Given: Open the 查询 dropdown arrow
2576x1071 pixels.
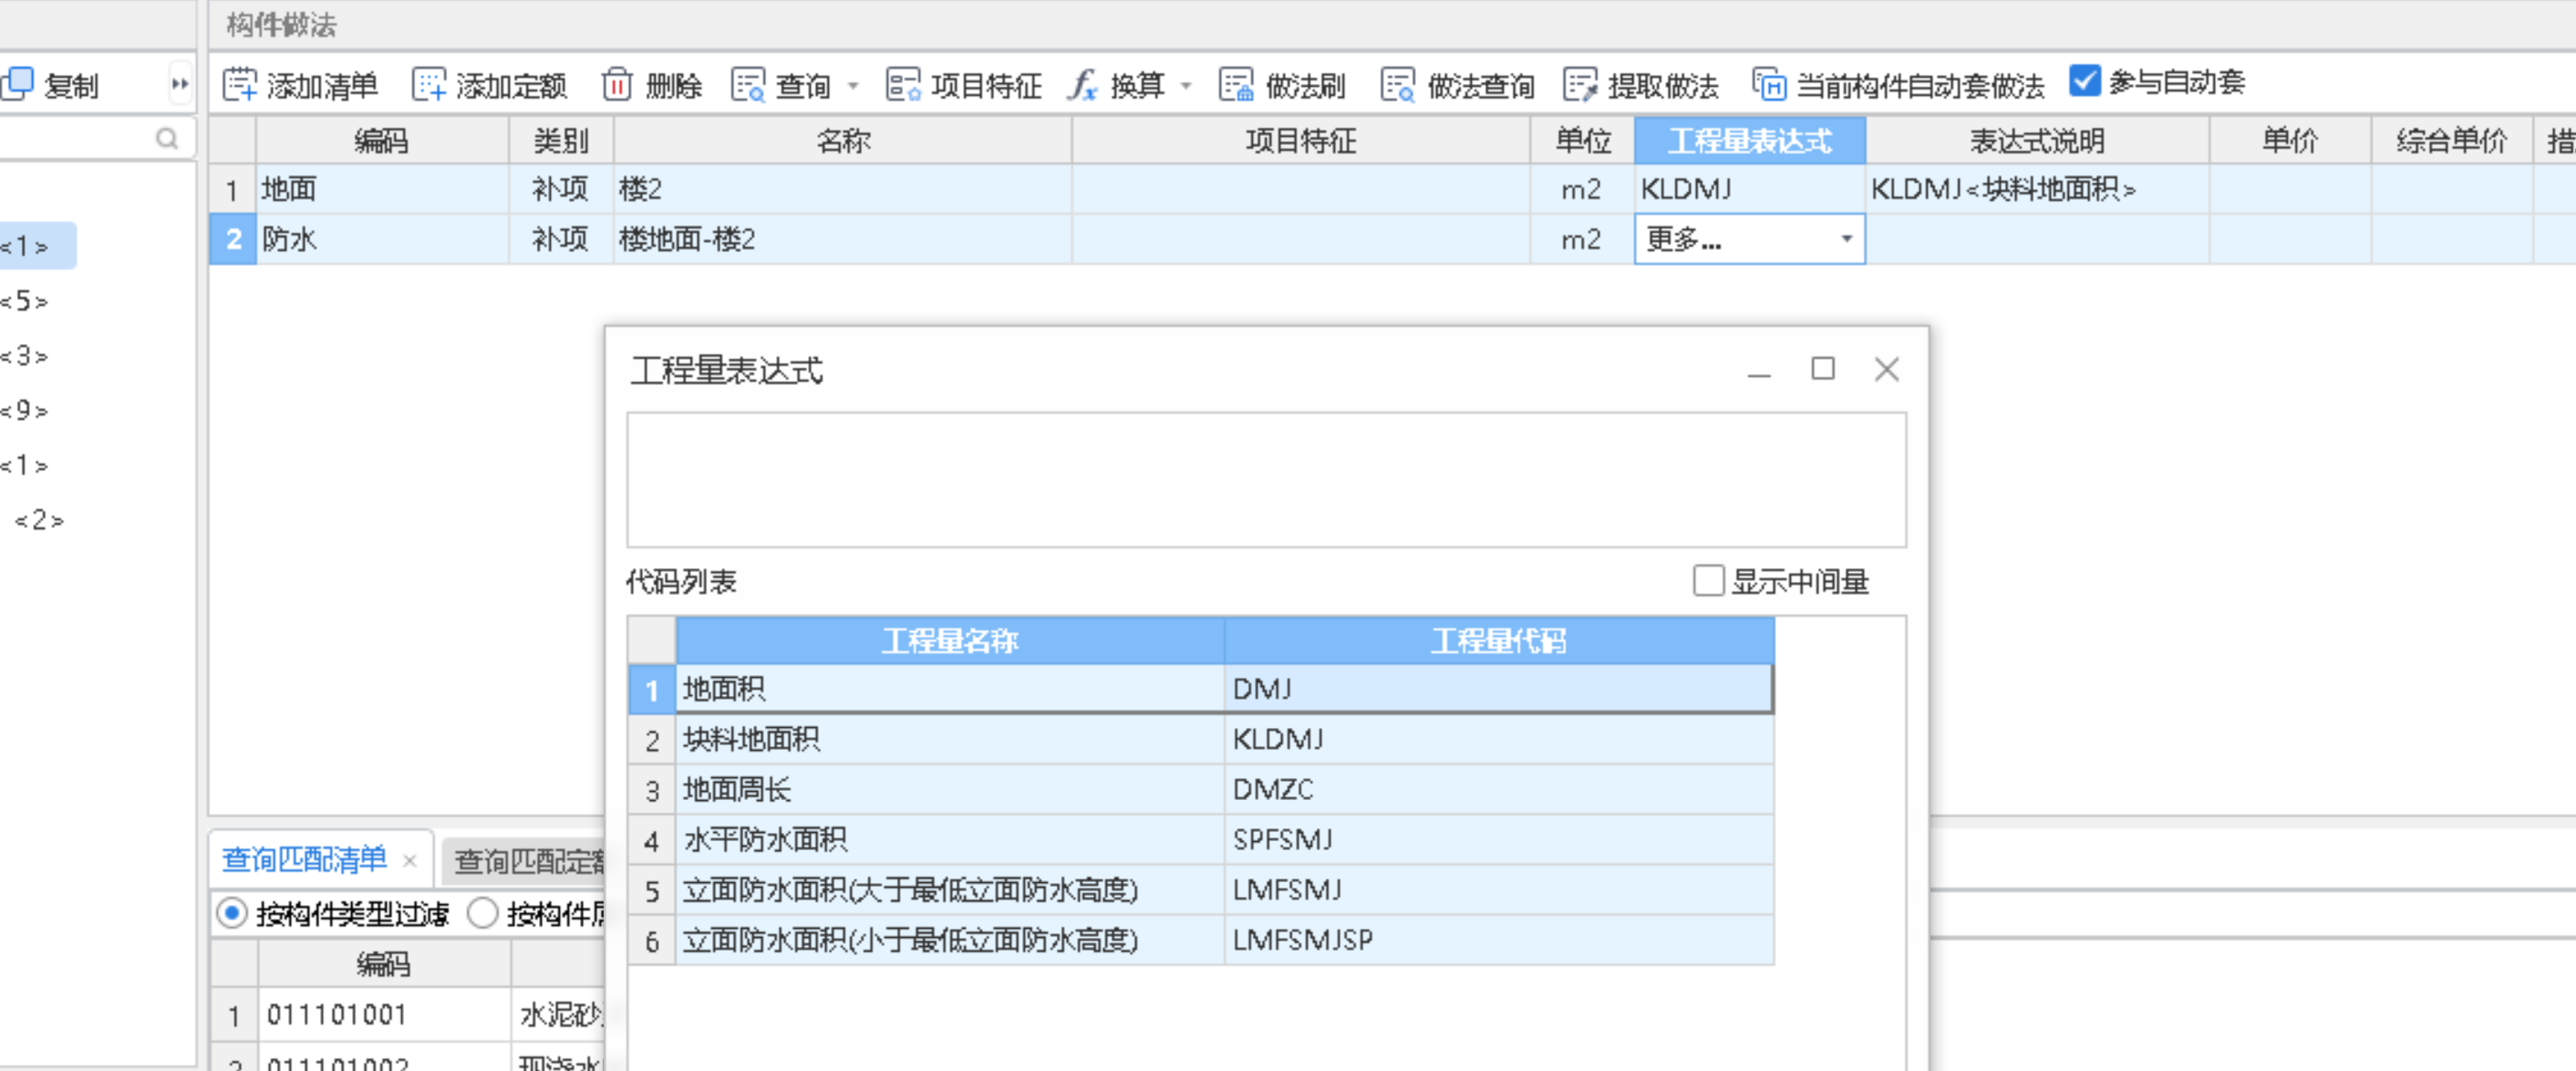Looking at the screenshot, I should click(853, 86).
